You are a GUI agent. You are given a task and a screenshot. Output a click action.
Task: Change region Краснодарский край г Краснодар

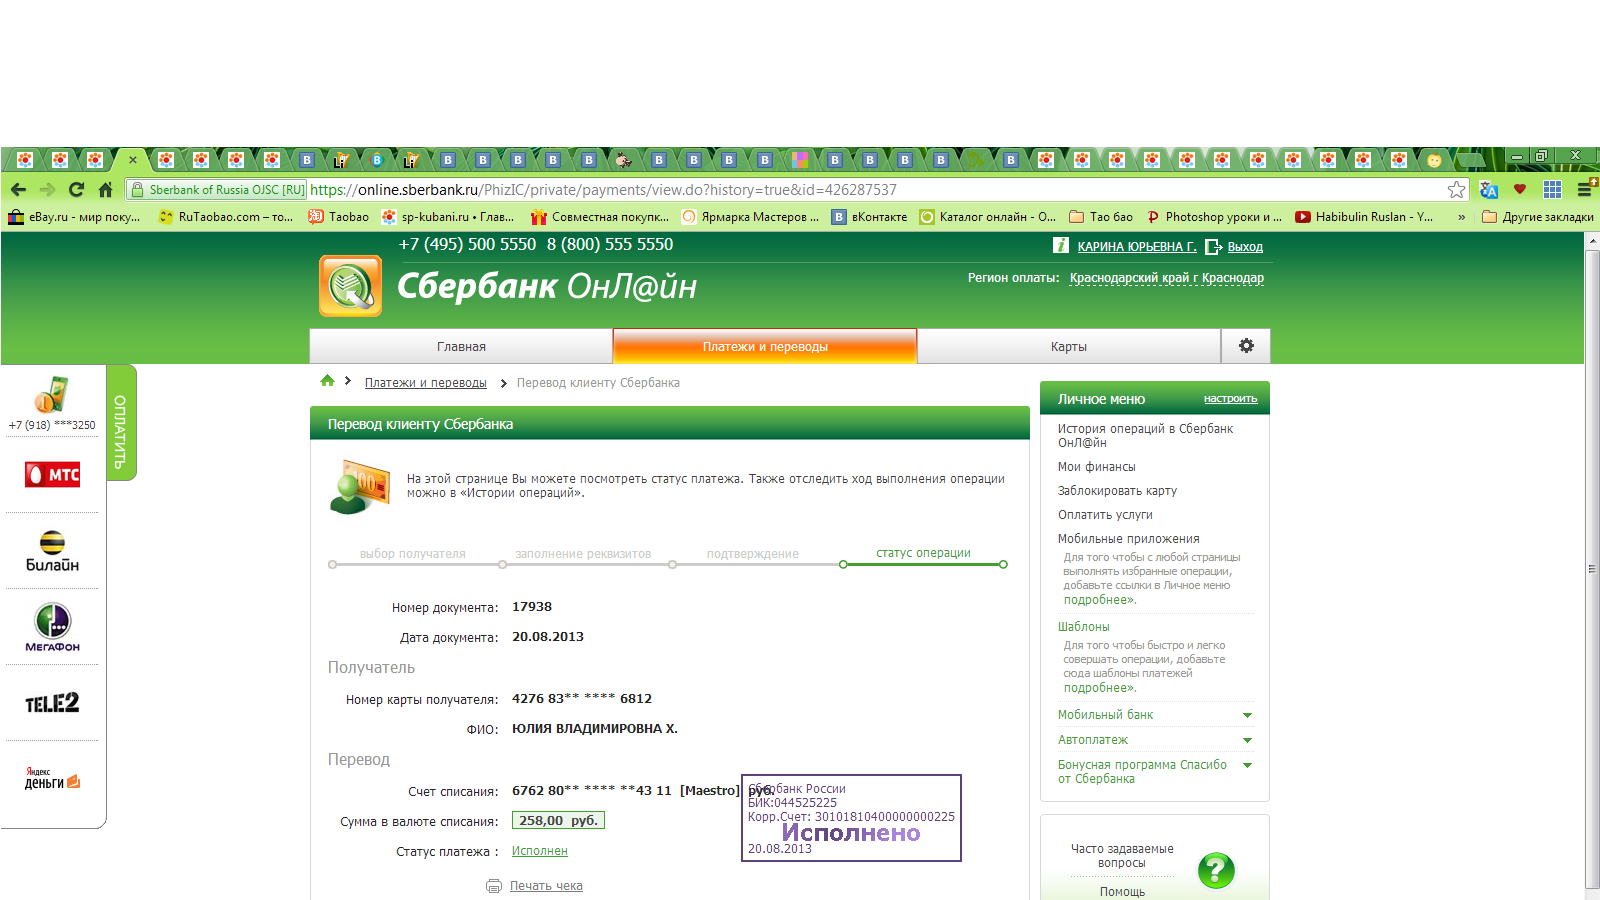(1167, 278)
